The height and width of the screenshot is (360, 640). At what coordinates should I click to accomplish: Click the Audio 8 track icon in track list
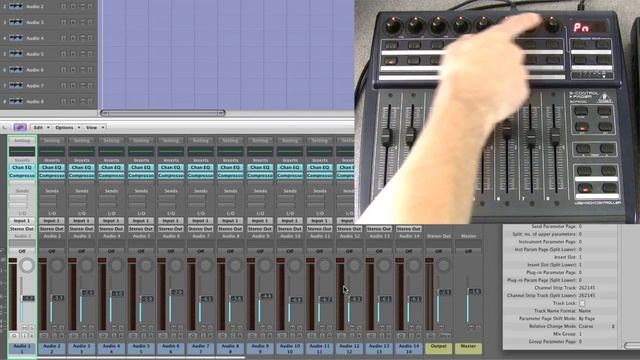[16, 101]
